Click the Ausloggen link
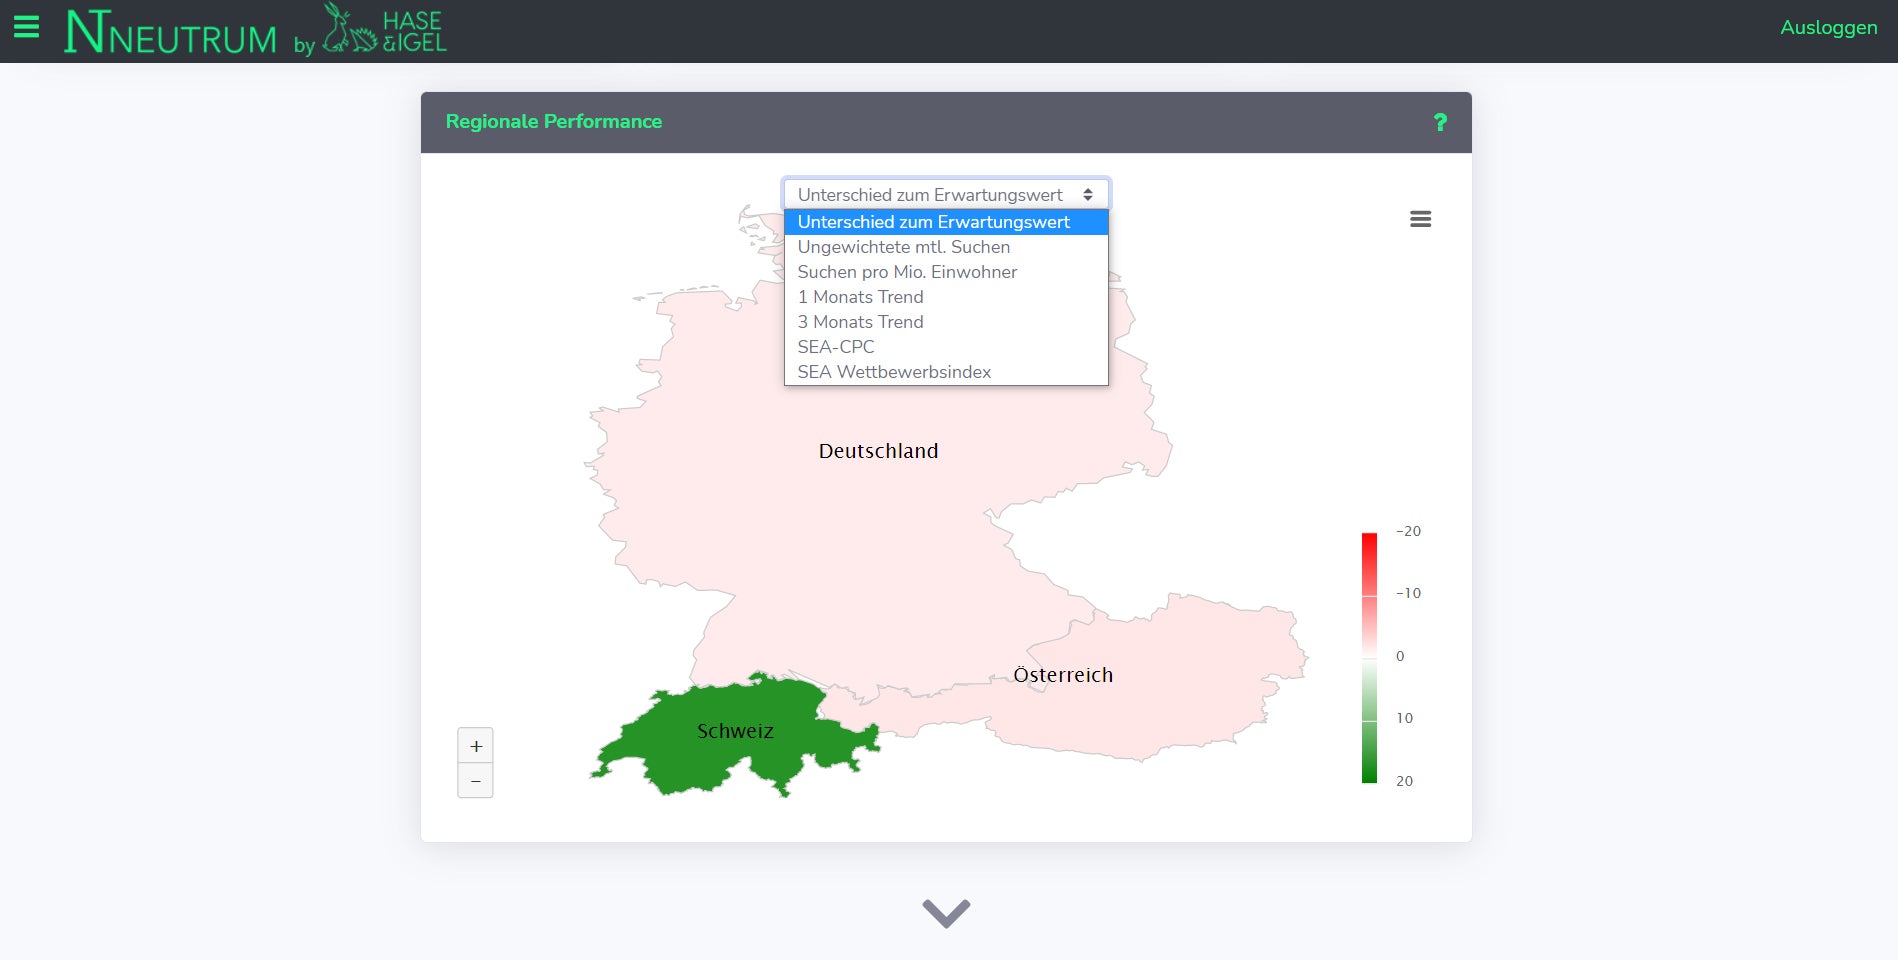1898x960 pixels. pyautogui.click(x=1828, y=28)
